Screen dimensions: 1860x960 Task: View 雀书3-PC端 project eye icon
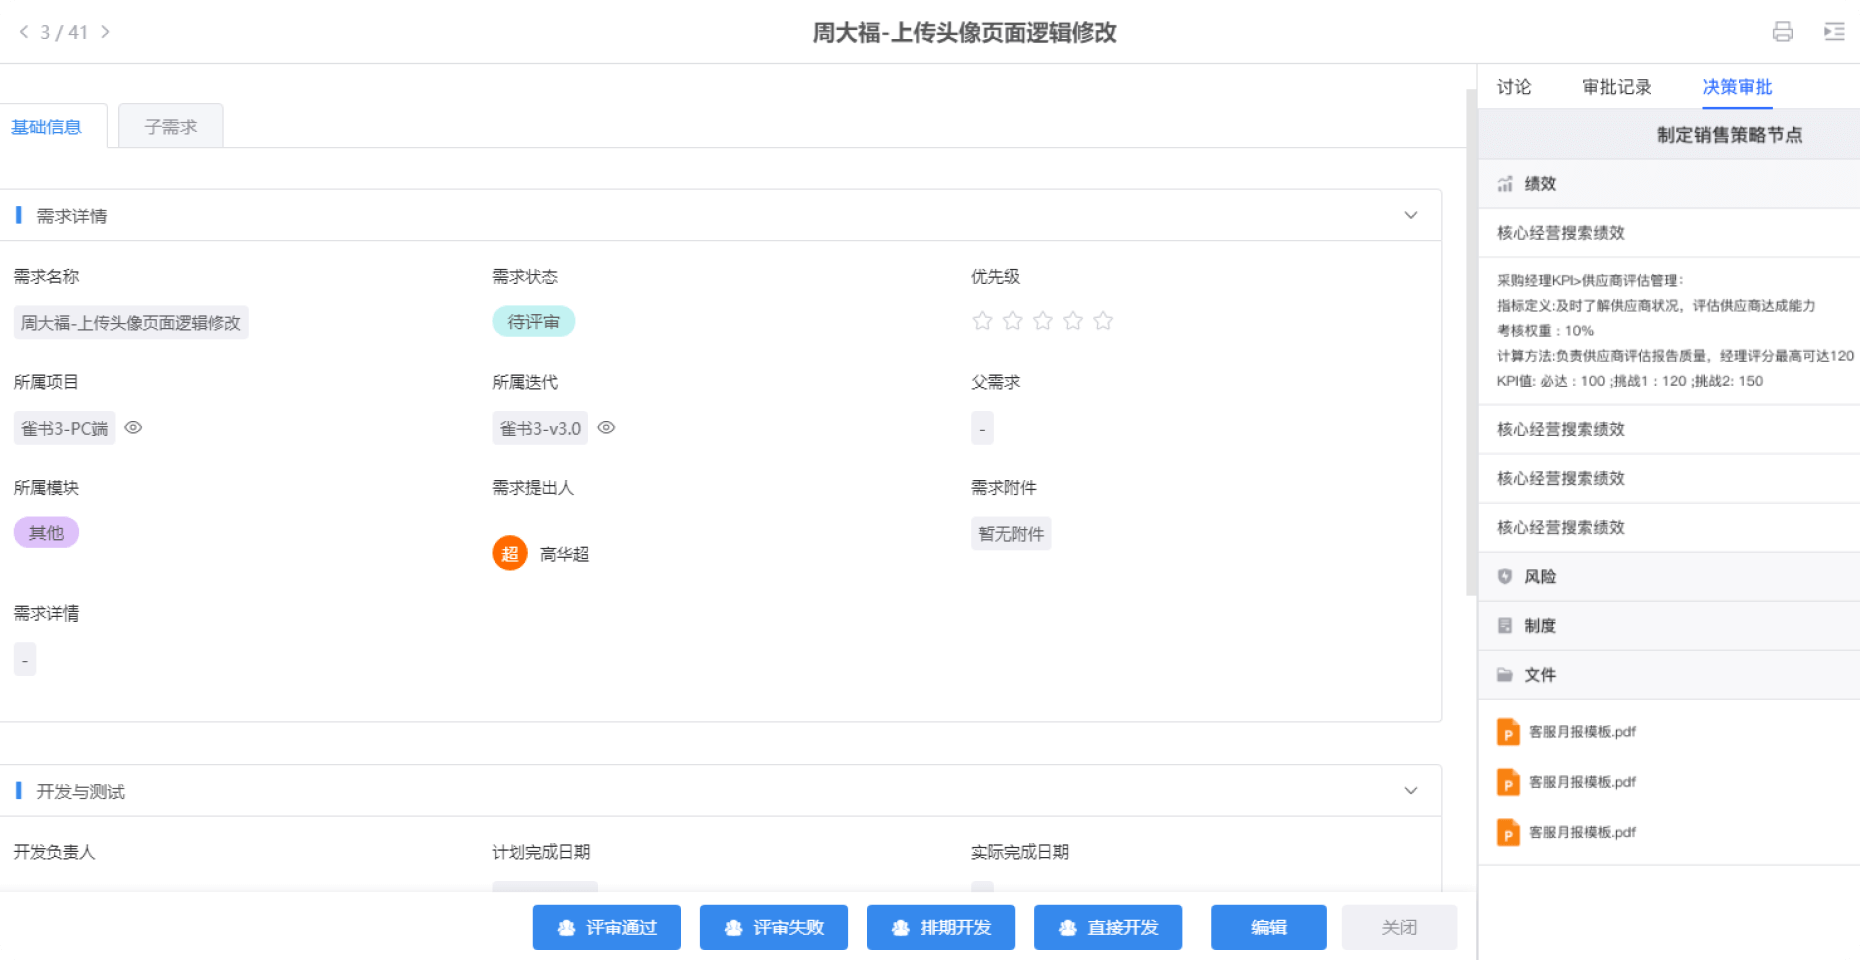click(x=133, y=428)
